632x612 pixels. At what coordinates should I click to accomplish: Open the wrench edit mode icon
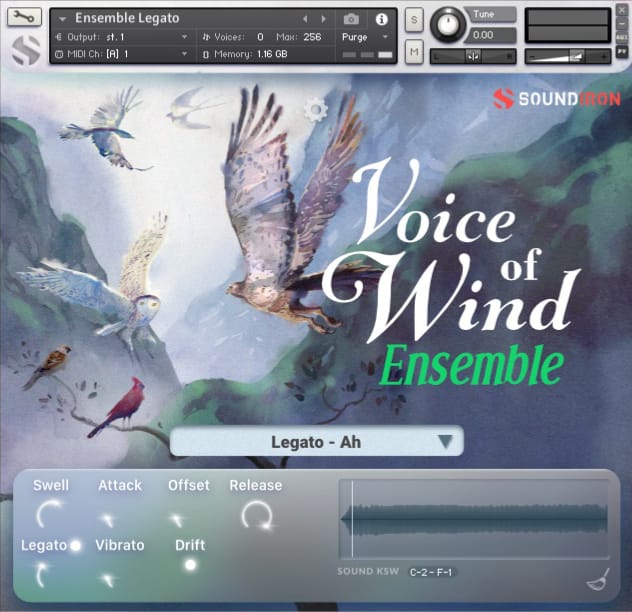click(x=24, y=17)
